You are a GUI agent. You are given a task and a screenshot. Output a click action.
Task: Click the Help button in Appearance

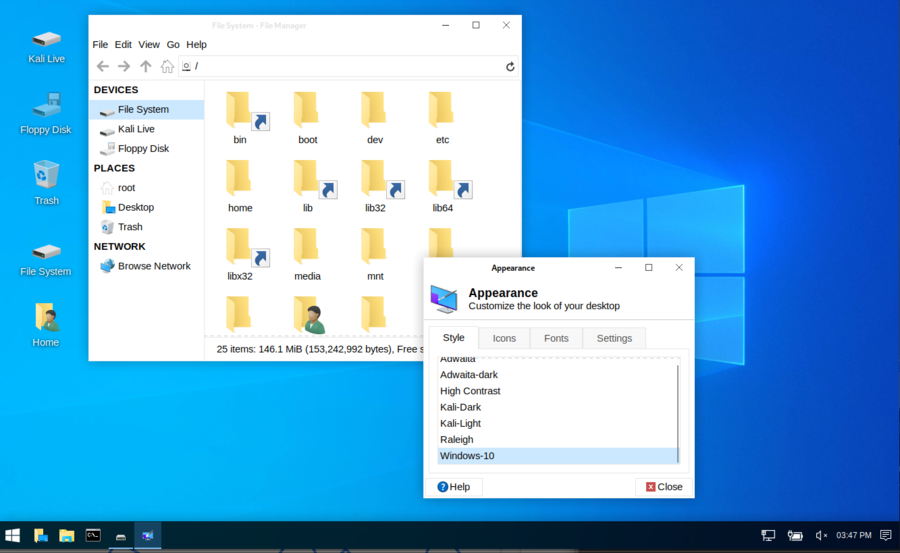click(x=453, y=487)
